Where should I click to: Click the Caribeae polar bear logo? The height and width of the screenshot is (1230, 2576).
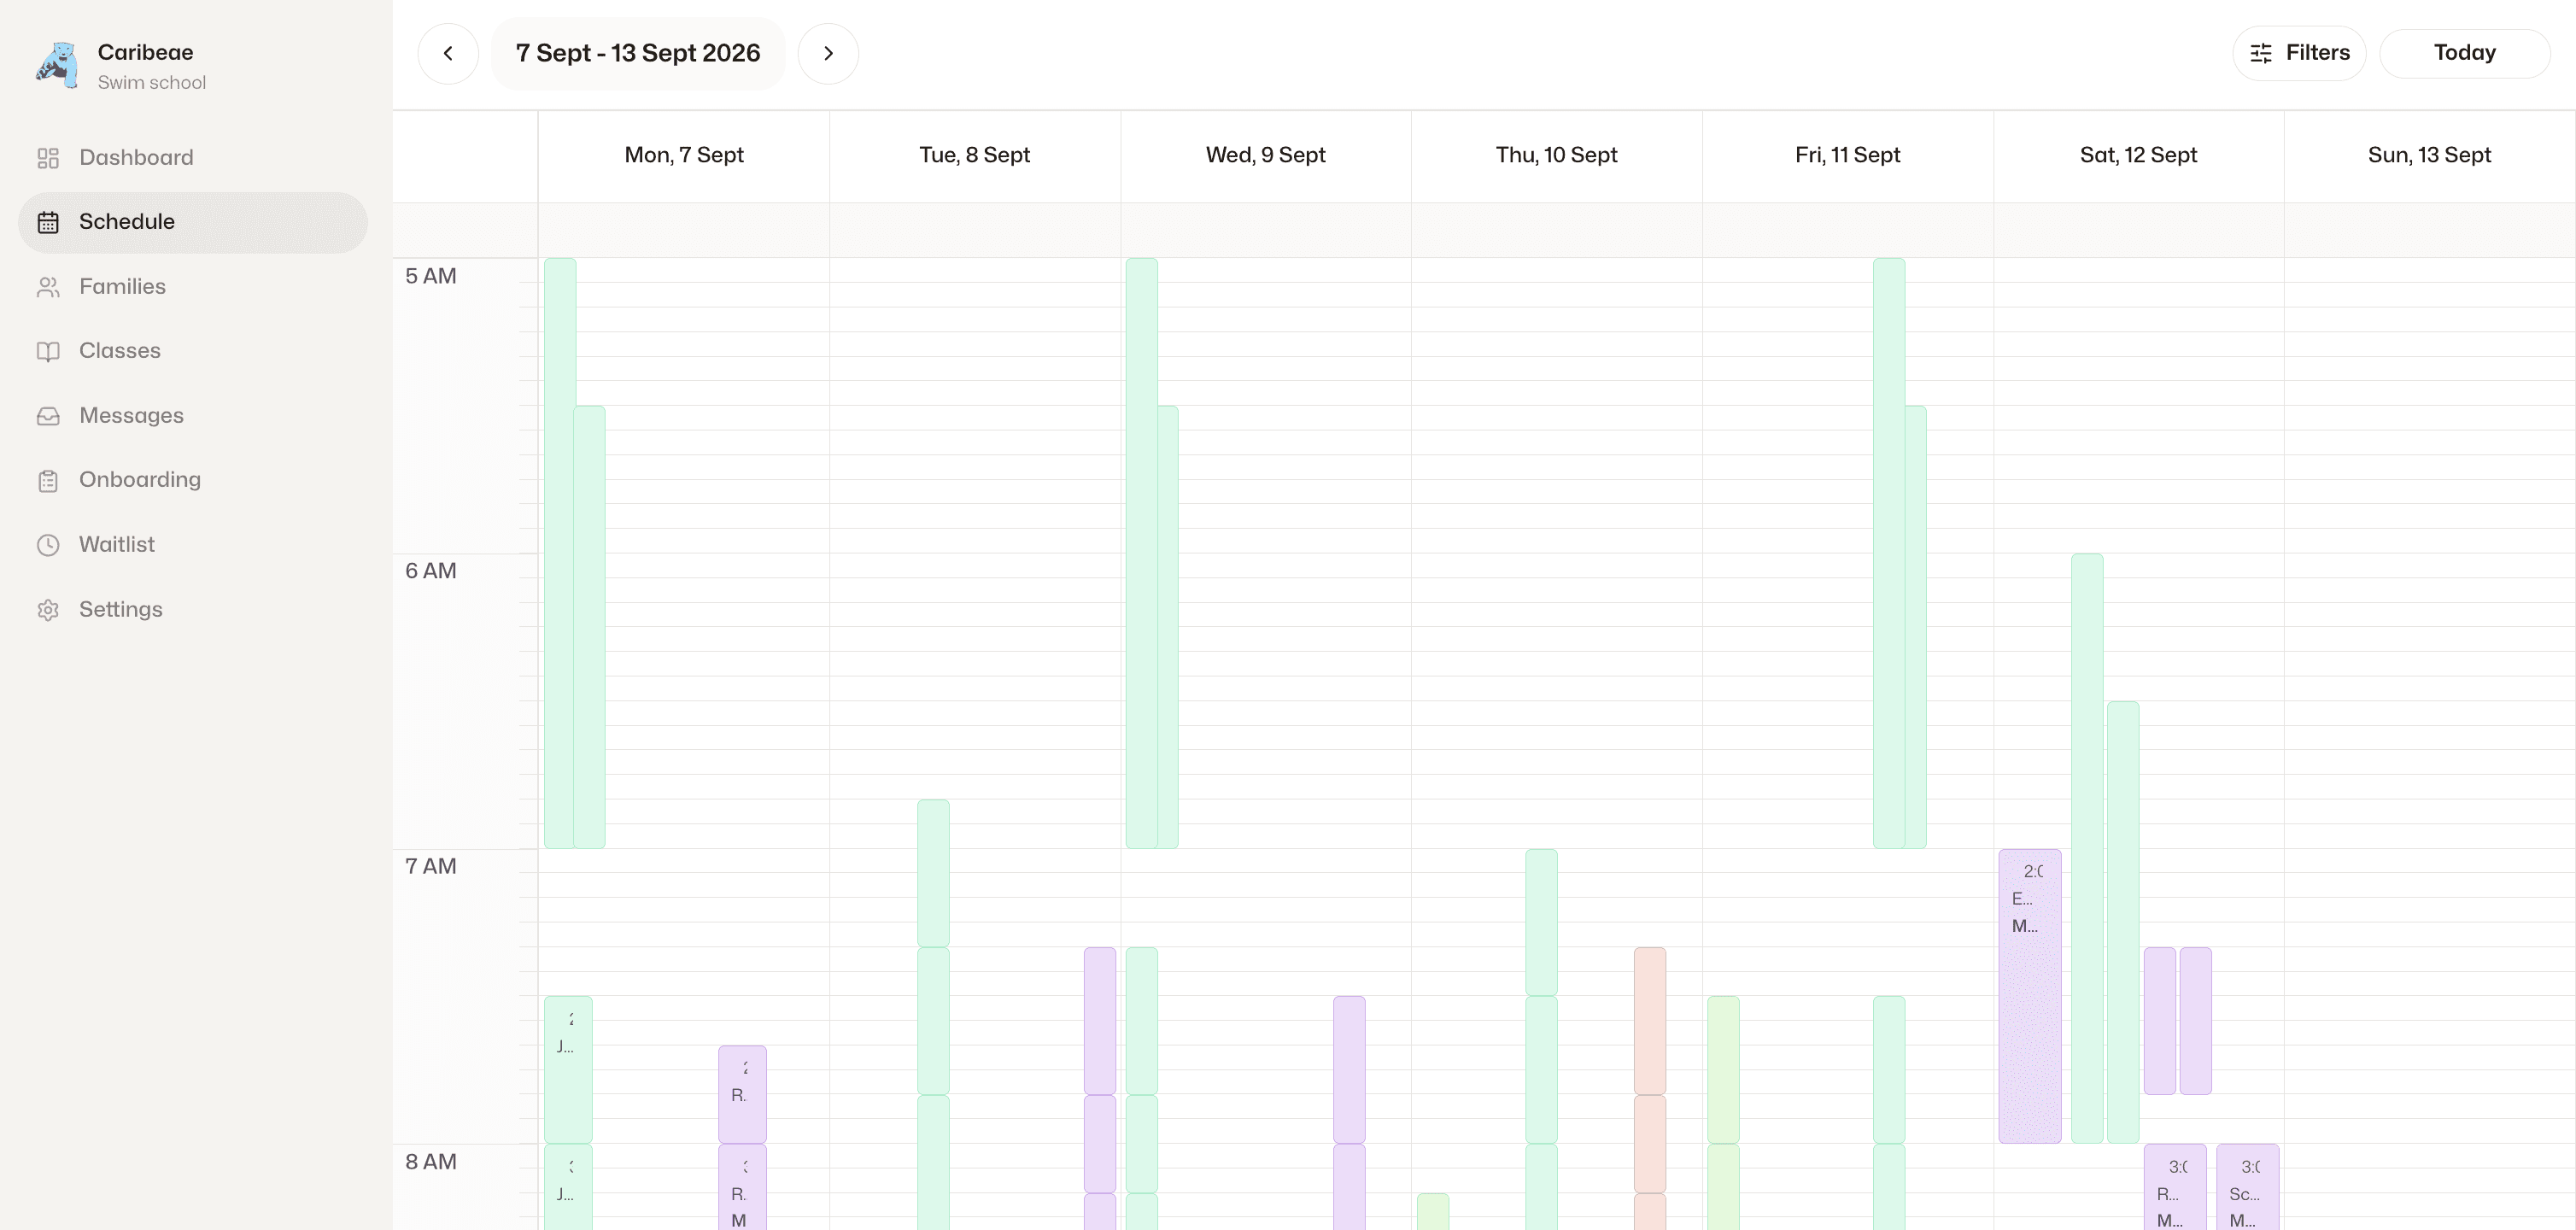coord(57,66)
